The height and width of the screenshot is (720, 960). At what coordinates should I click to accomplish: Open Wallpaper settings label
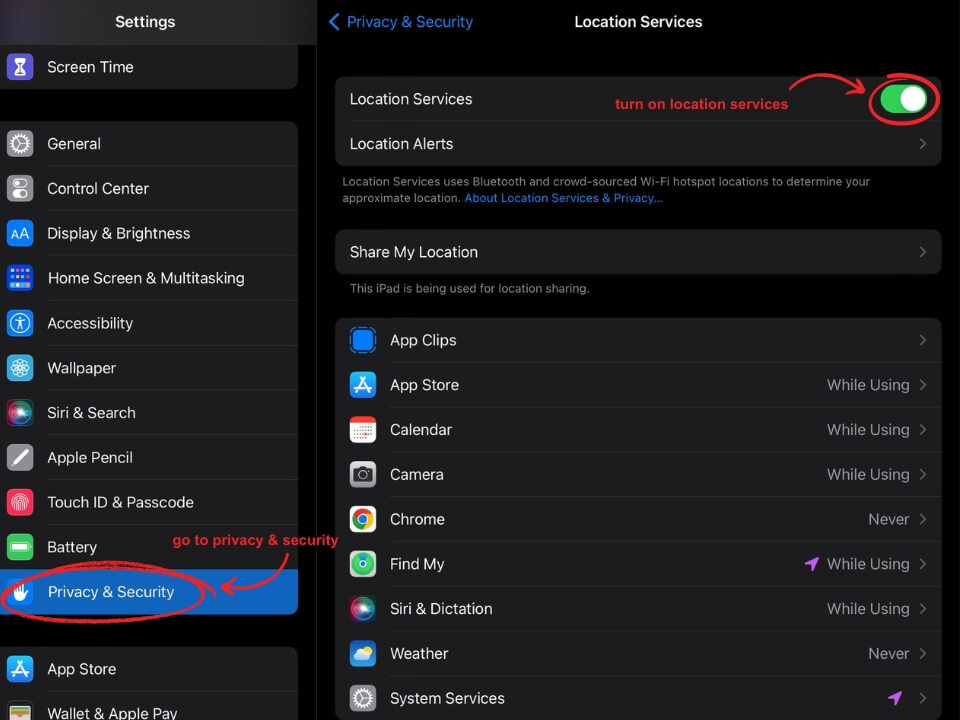[81, 368]
